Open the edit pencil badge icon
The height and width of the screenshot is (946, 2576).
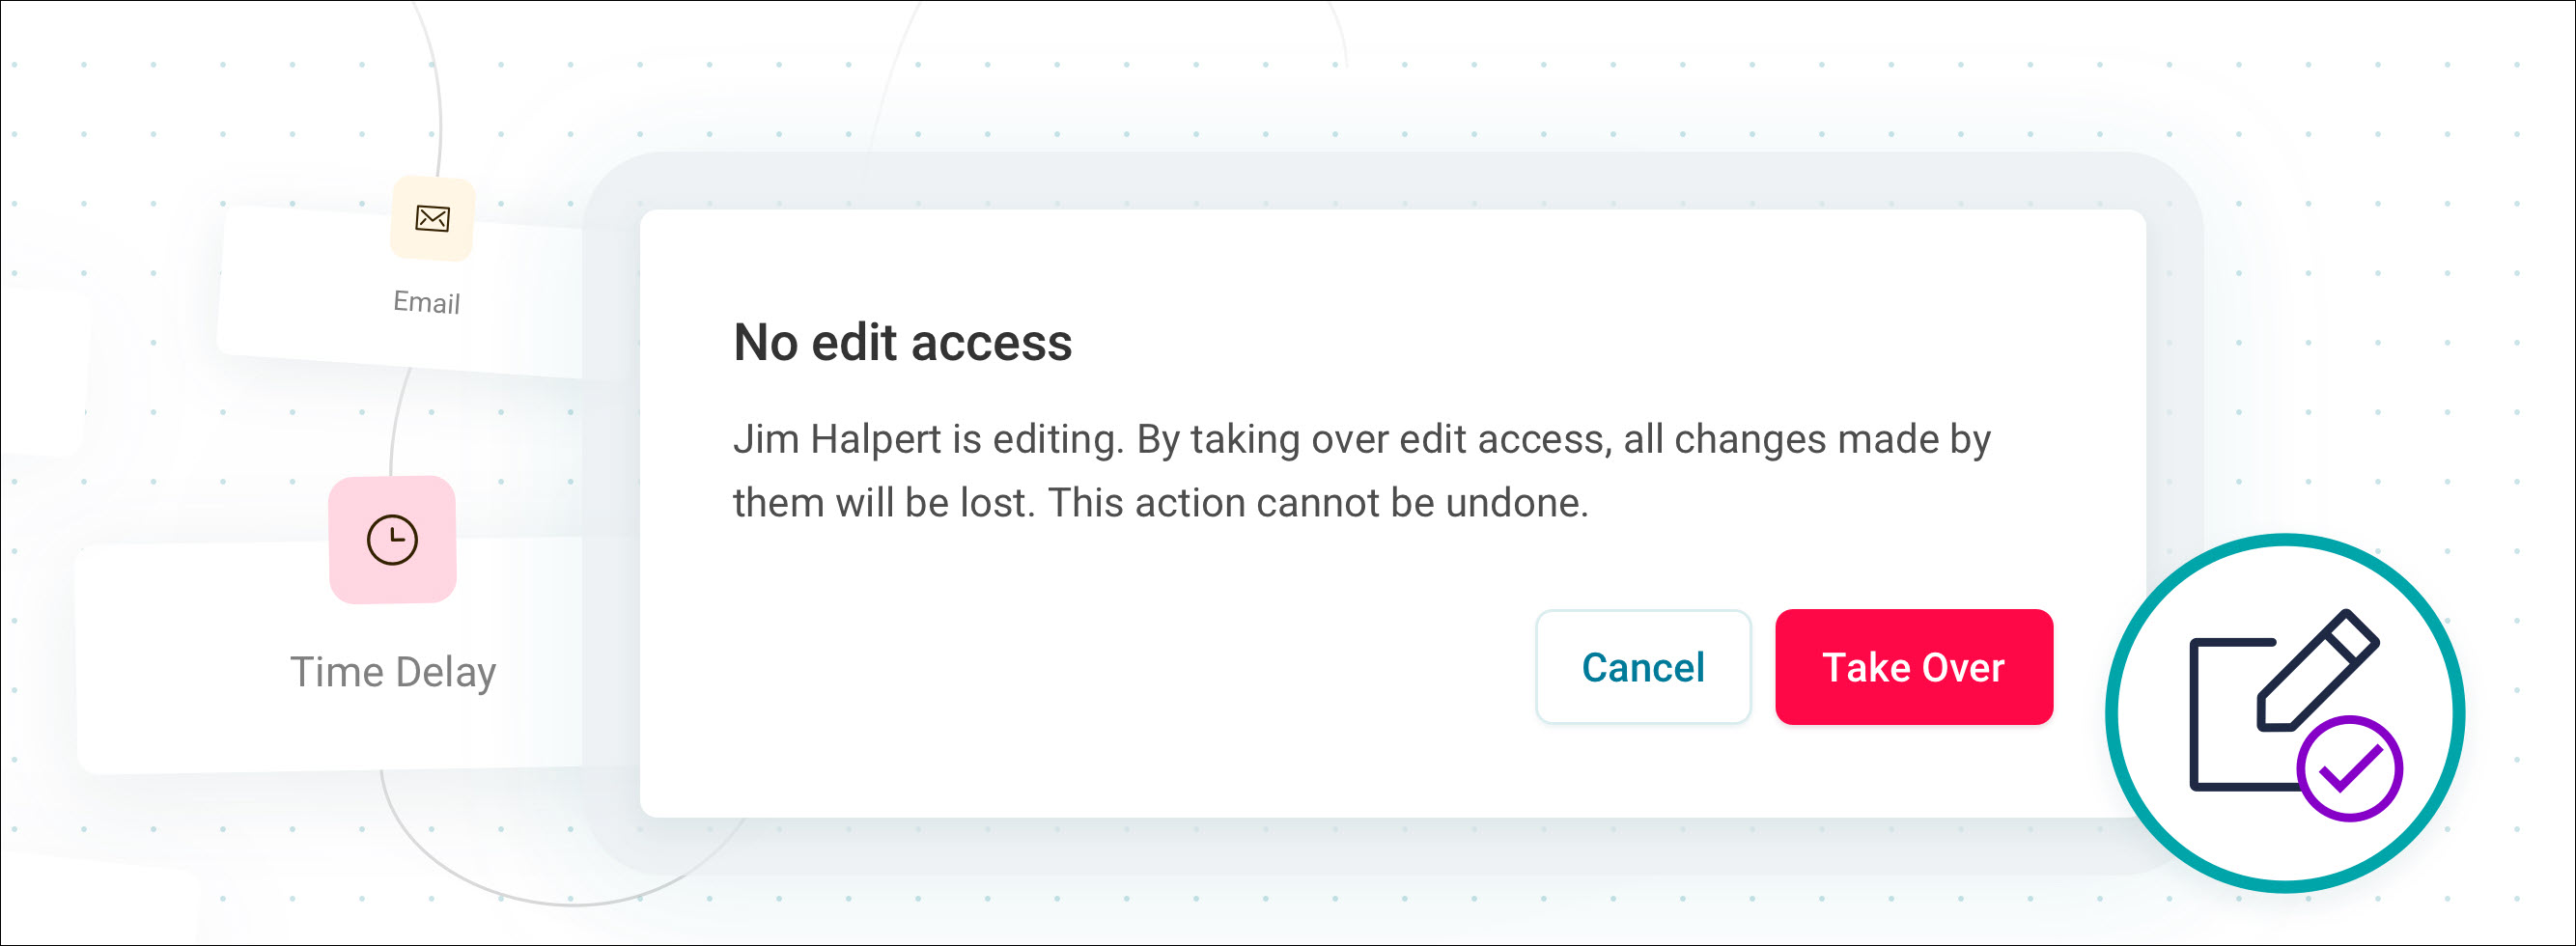[x=2317, y=669]
